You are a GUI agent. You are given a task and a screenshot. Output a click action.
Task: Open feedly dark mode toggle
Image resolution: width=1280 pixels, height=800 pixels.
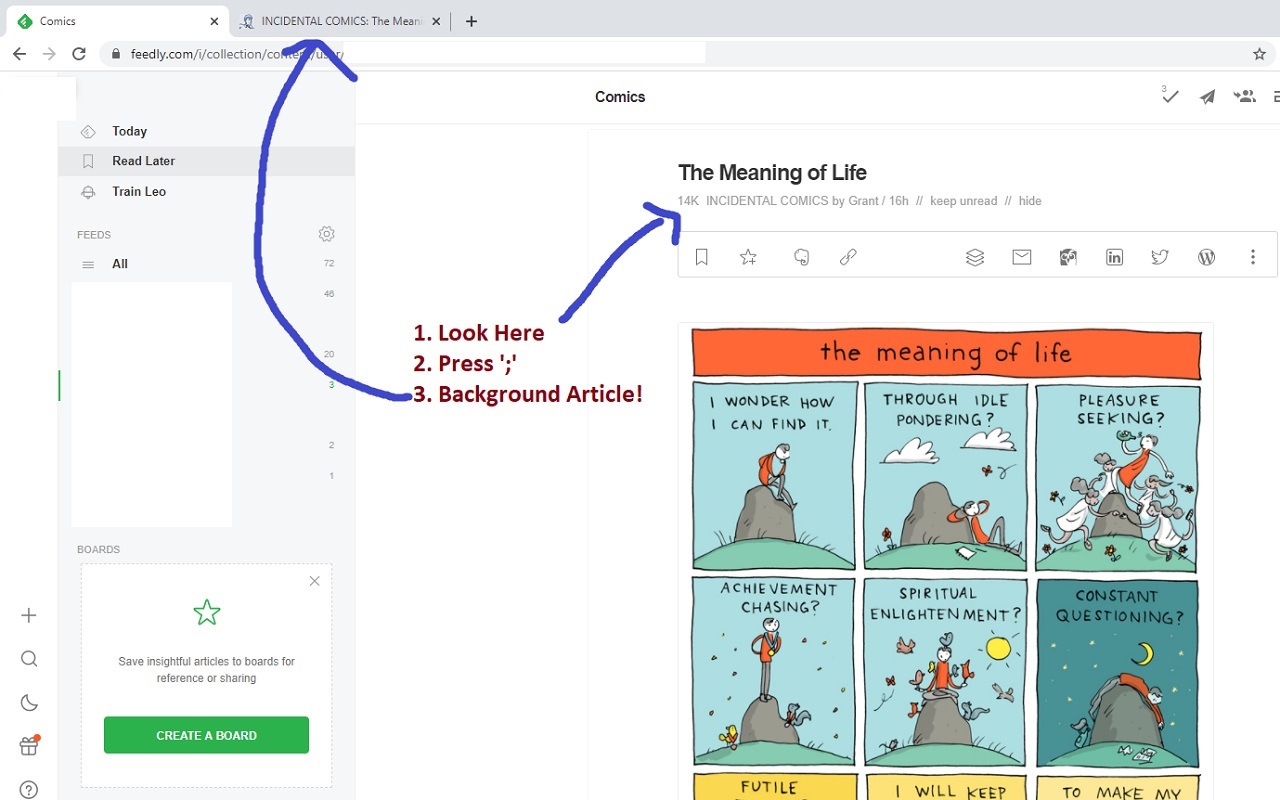29,702
